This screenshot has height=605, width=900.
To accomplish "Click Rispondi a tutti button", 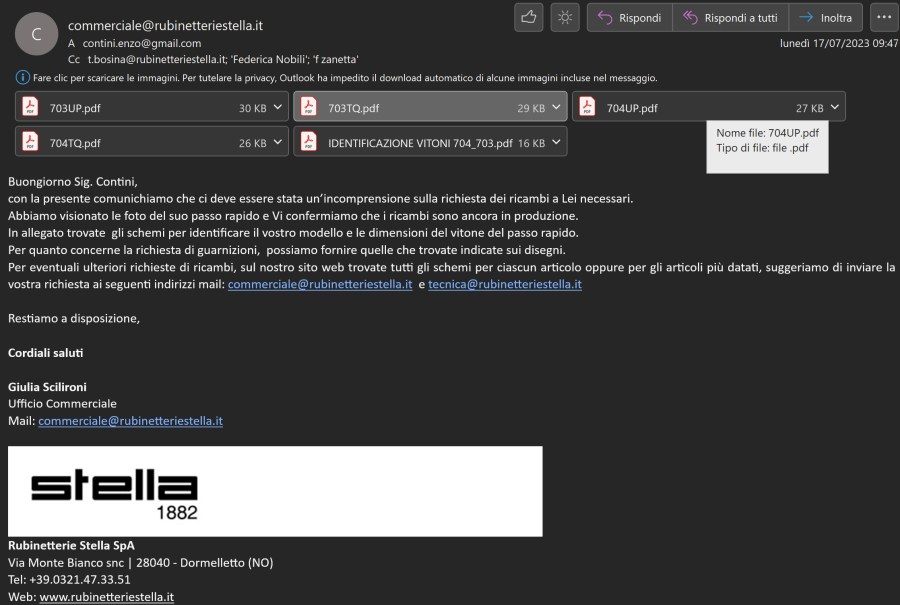I will click(x=730, y=18).
